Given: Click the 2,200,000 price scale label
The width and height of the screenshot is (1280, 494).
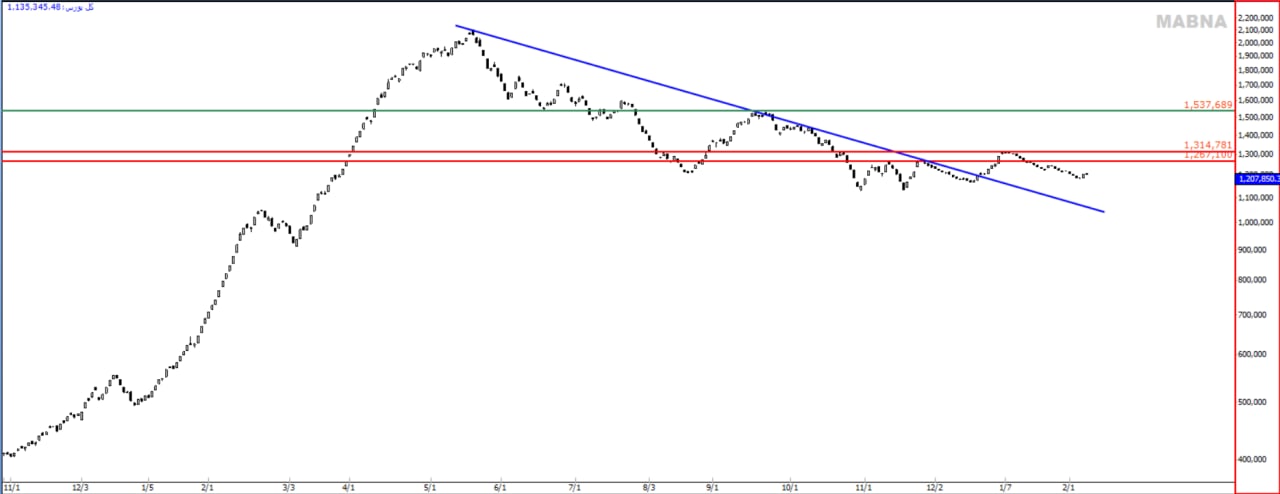Looking at the screenshot, I should 1256,18.
